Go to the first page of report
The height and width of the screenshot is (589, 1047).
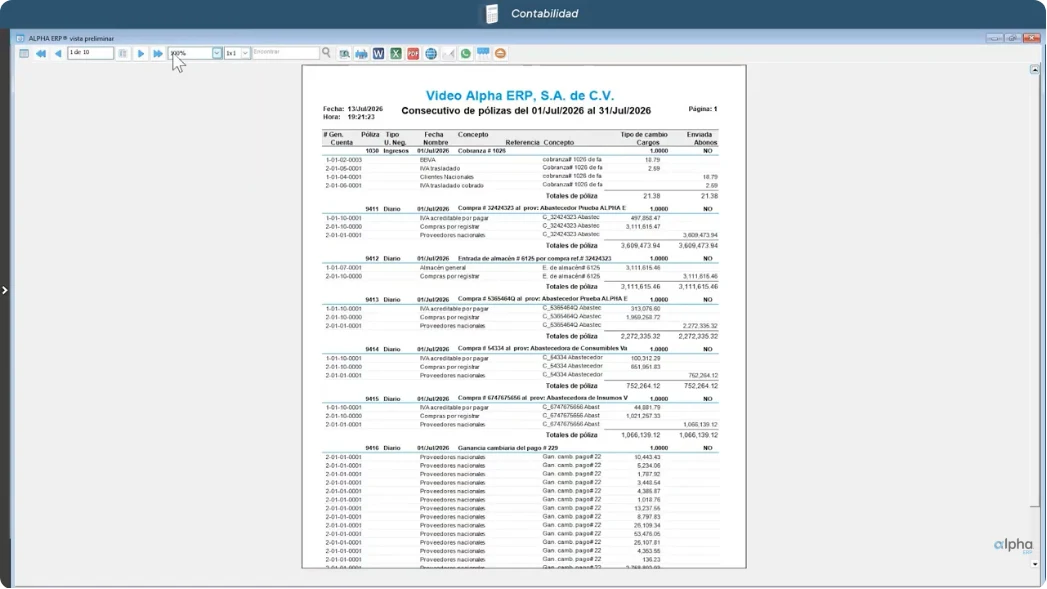click(x=41, y=53)
